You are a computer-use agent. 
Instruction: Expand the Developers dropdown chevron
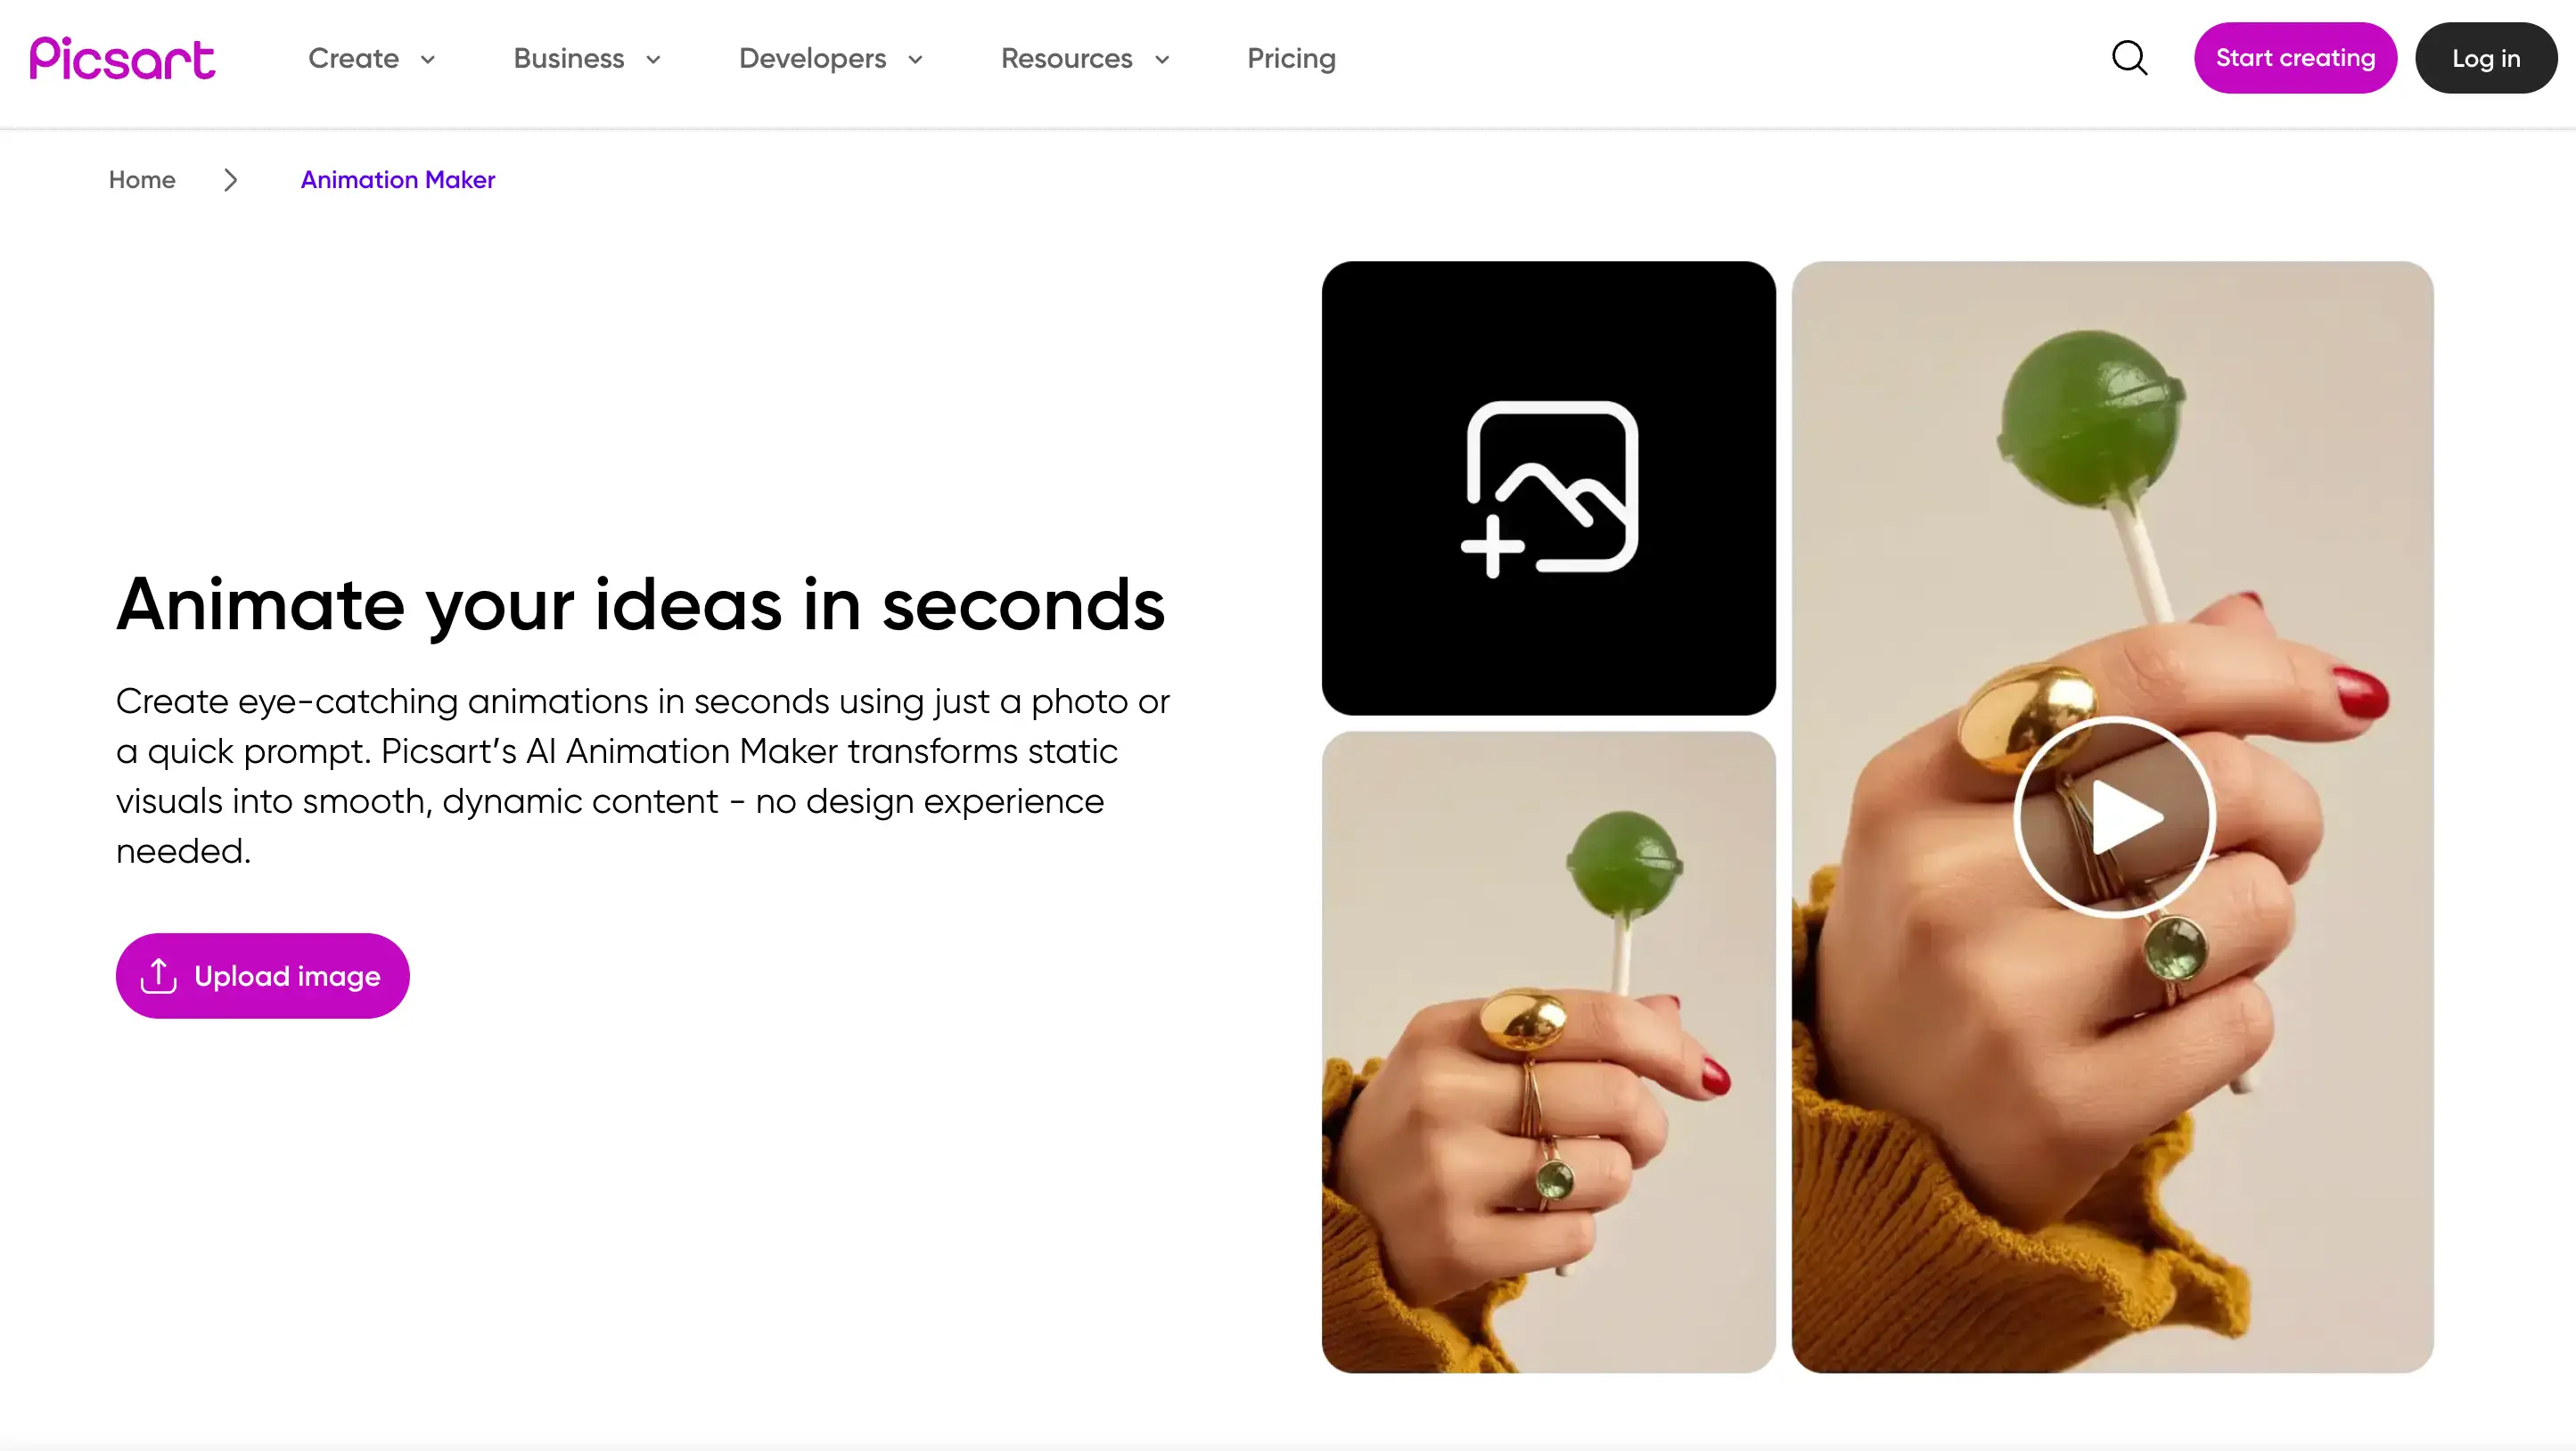(915, 59)
